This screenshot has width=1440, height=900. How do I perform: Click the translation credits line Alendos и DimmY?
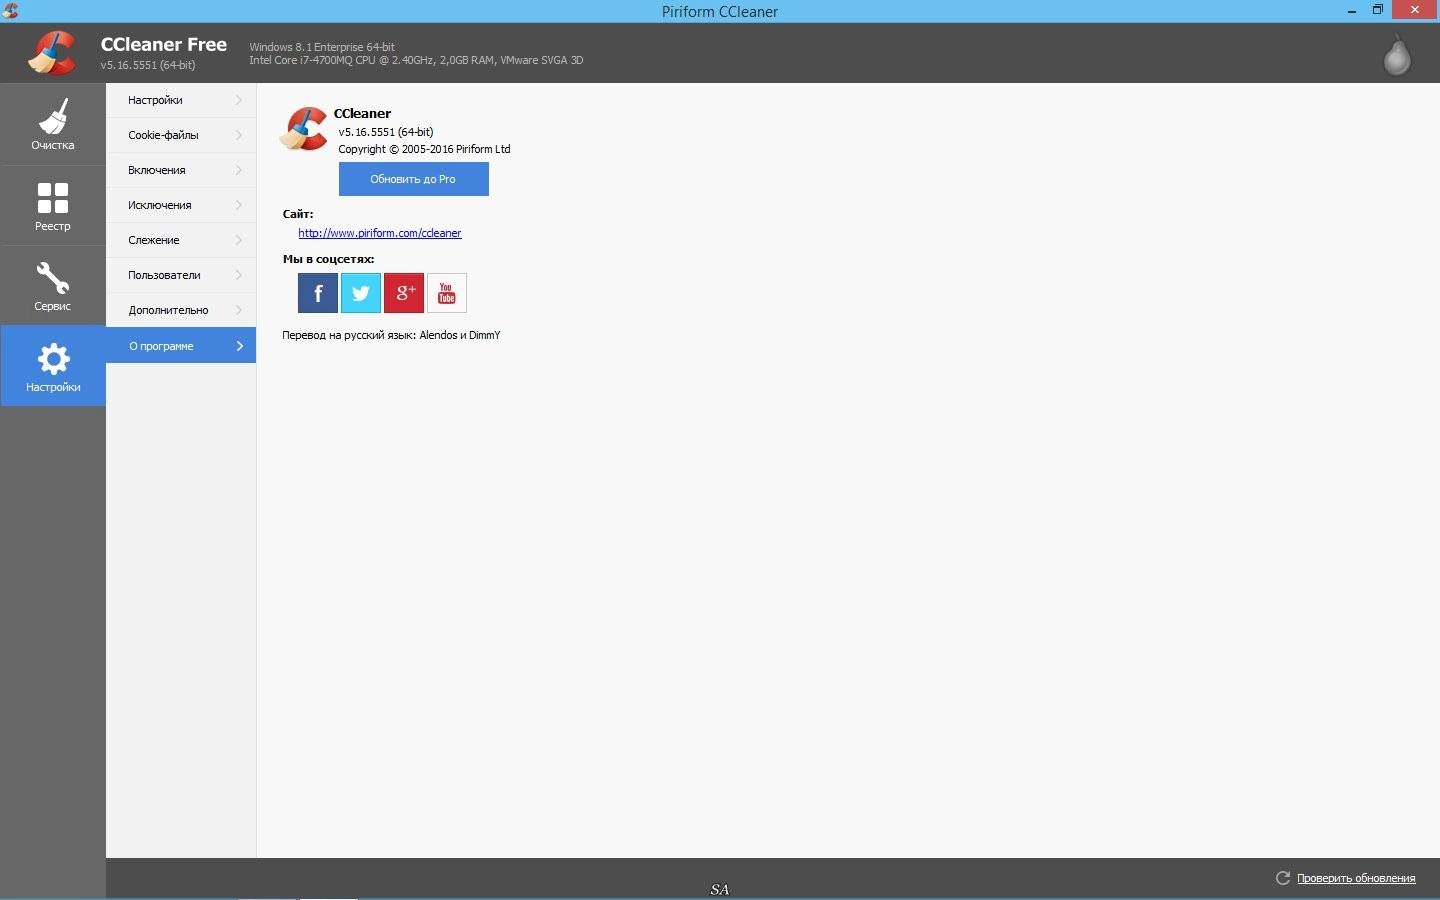391,335
